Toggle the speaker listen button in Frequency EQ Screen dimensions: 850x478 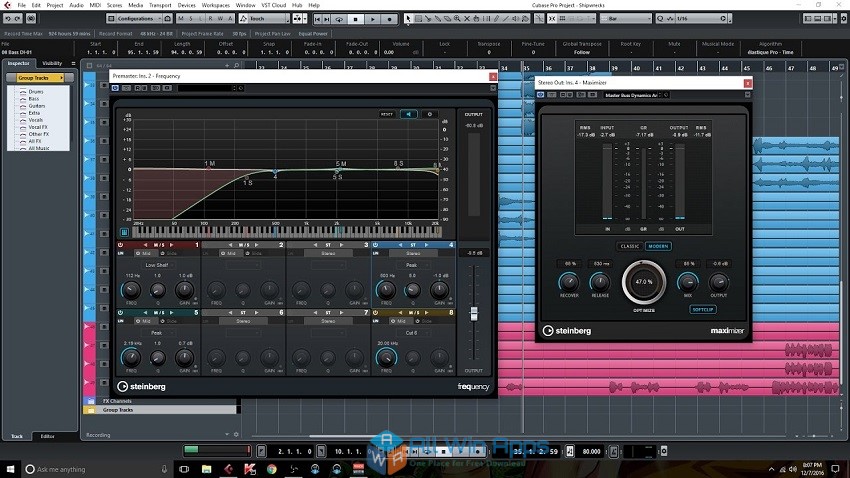click(409, 114)
